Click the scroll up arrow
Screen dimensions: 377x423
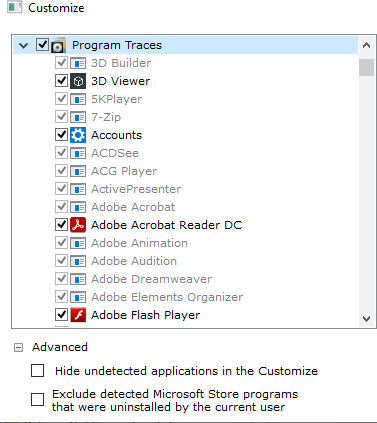point(366,45)
